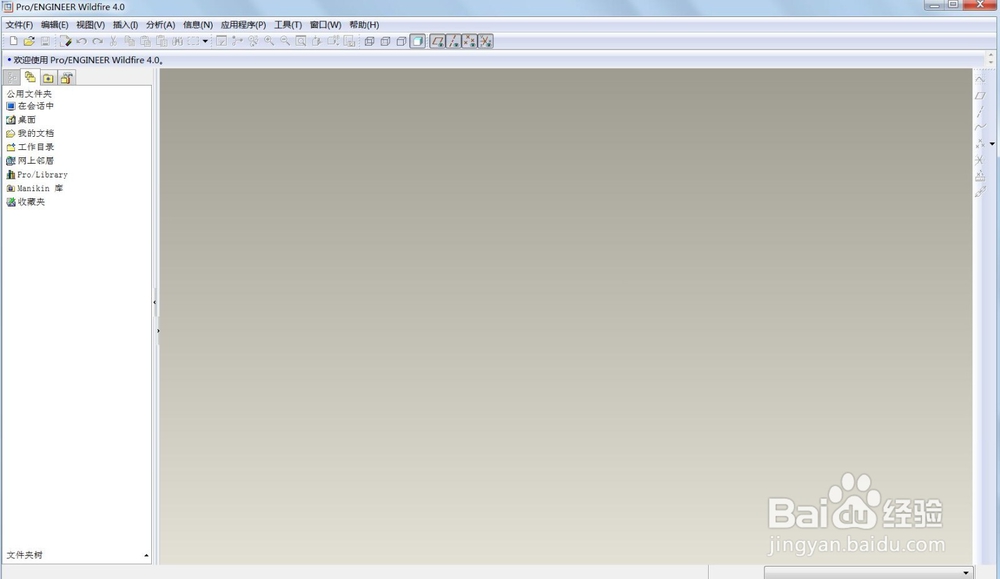The width and height of the screenshot is (1000, 579).
Task: Open the 编辑(E) menu
Action: (54, 25)
